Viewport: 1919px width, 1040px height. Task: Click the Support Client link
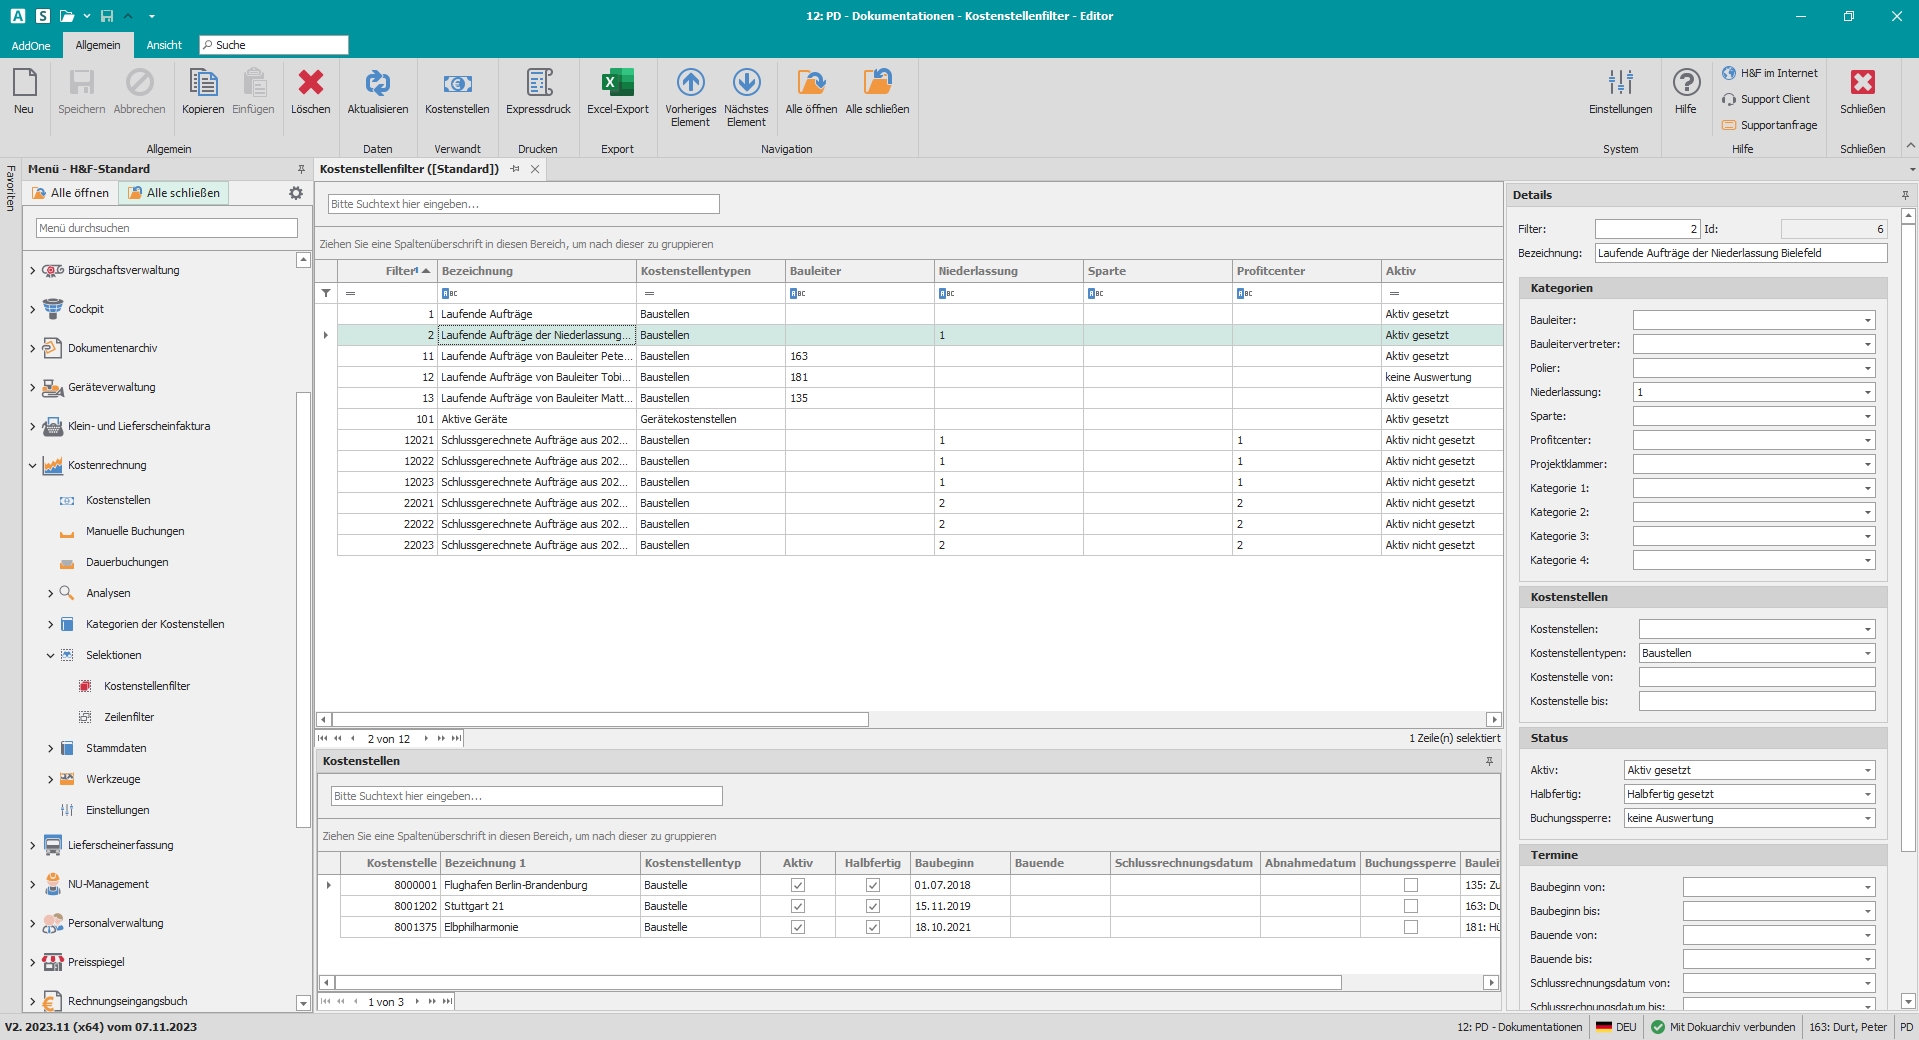click(1775, 99)
